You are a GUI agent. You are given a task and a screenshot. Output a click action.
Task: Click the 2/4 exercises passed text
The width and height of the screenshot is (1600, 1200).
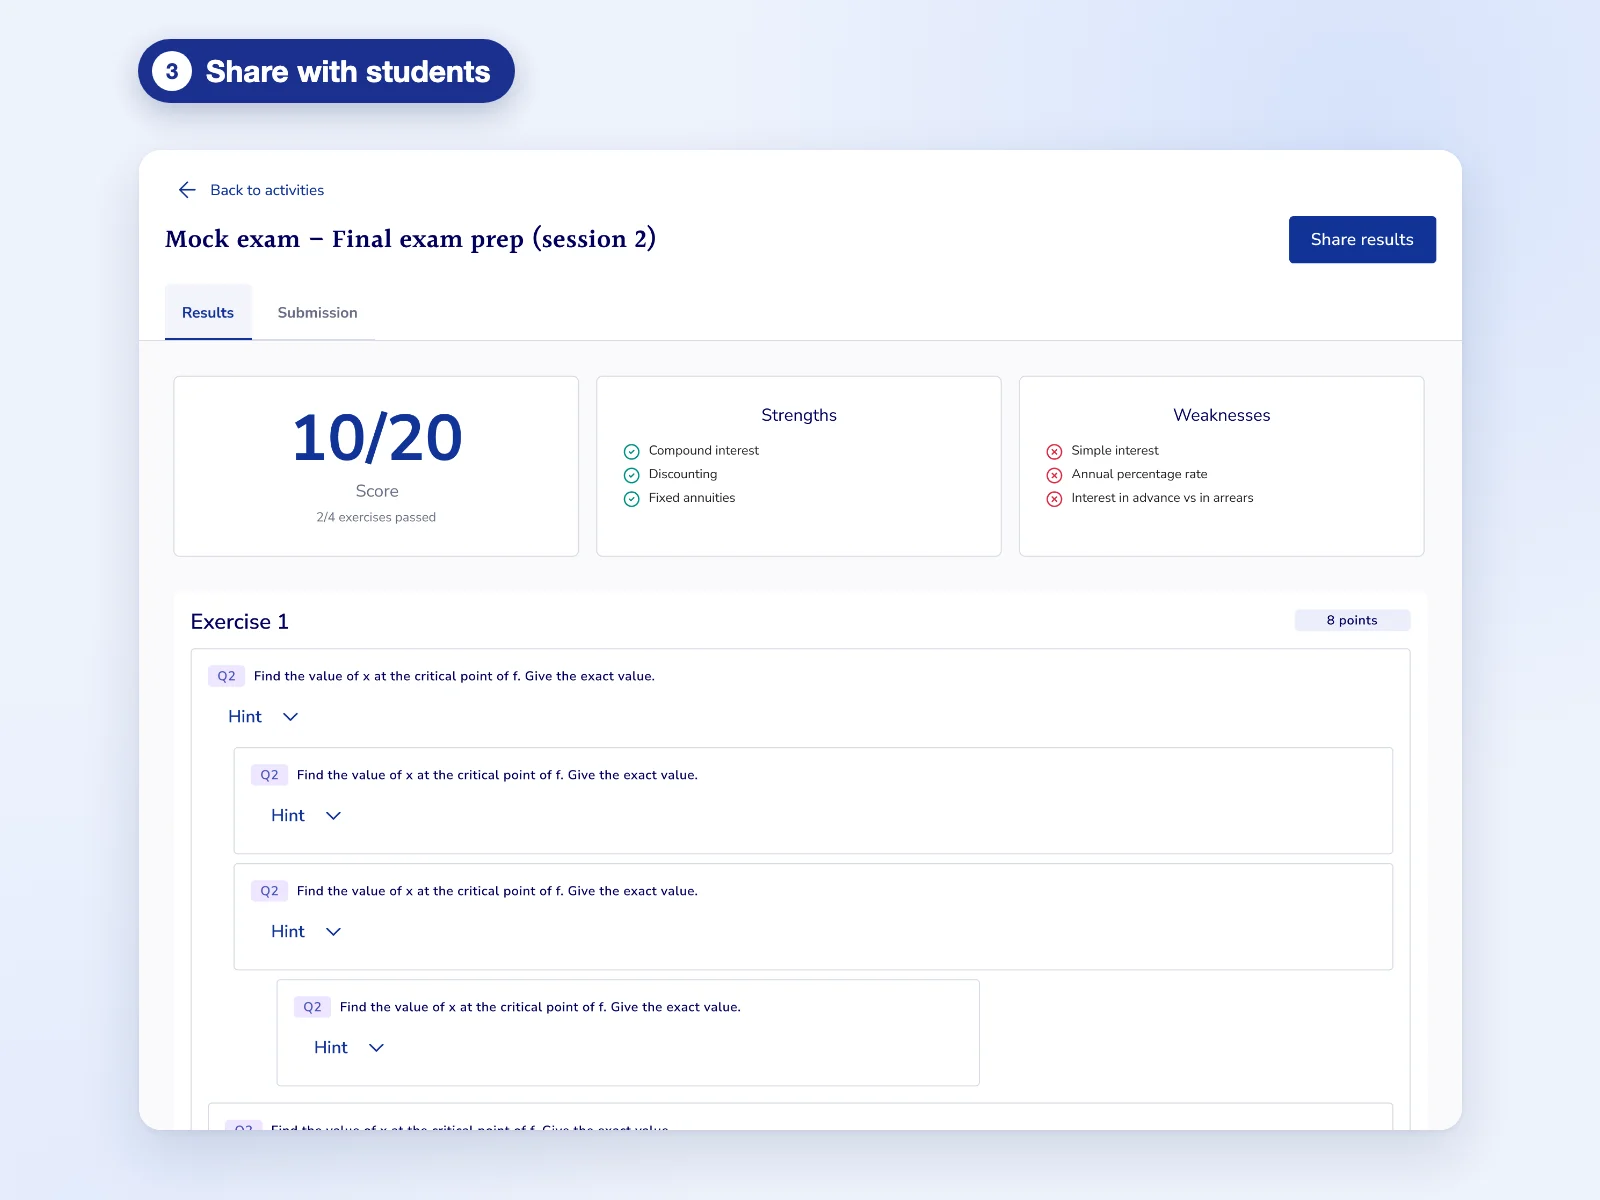coord(376,517)
